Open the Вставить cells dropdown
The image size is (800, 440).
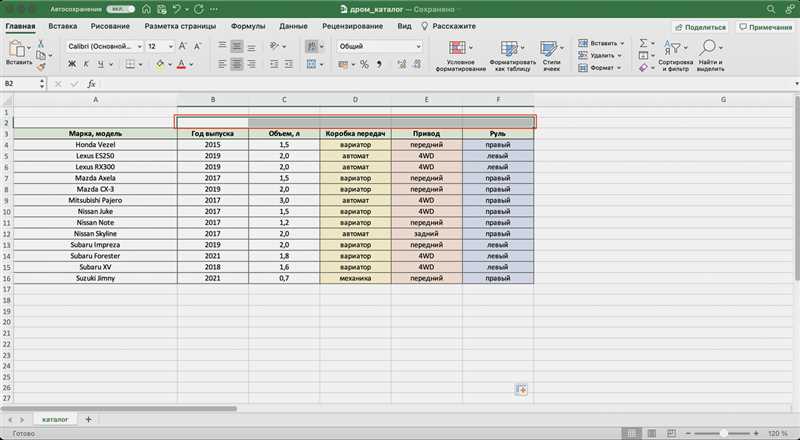601,43
